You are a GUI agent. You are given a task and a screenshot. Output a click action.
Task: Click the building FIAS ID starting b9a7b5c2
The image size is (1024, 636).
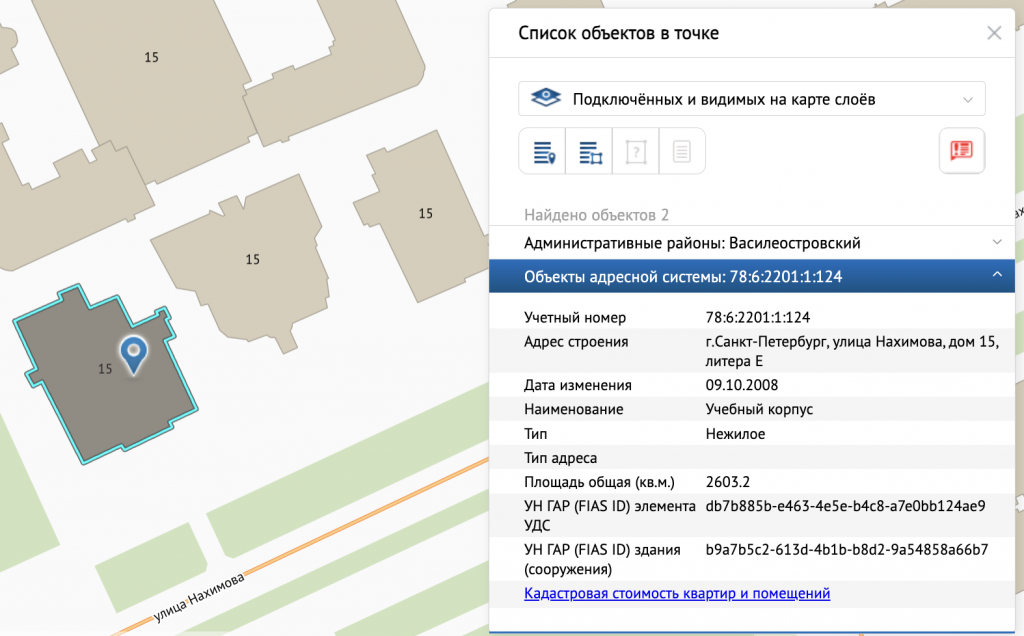pos(846,549)
